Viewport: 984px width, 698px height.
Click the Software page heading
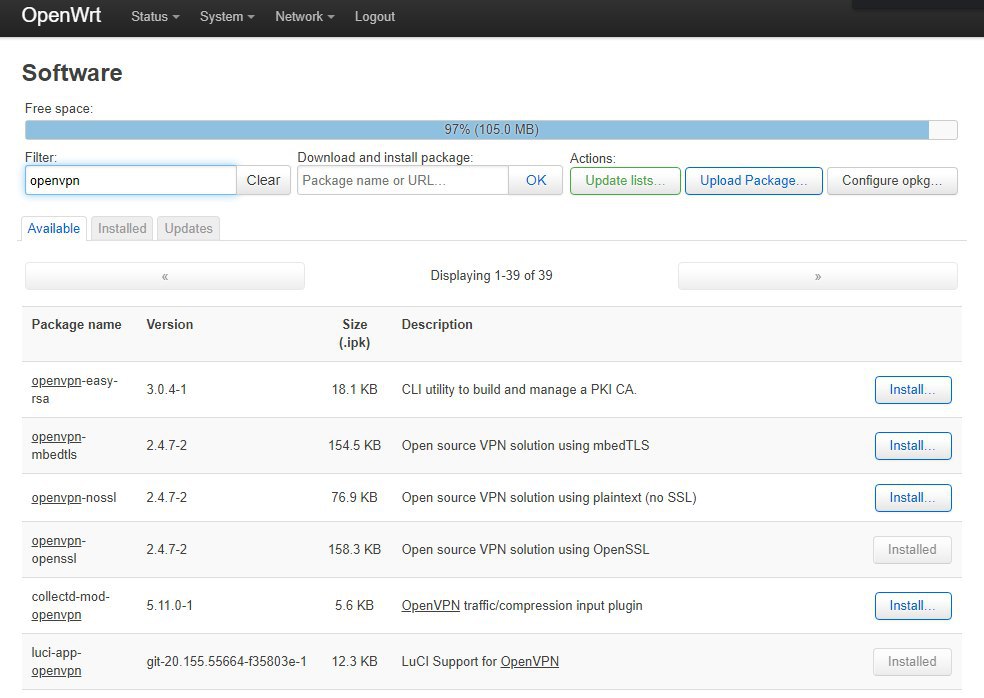pos(72,73)
